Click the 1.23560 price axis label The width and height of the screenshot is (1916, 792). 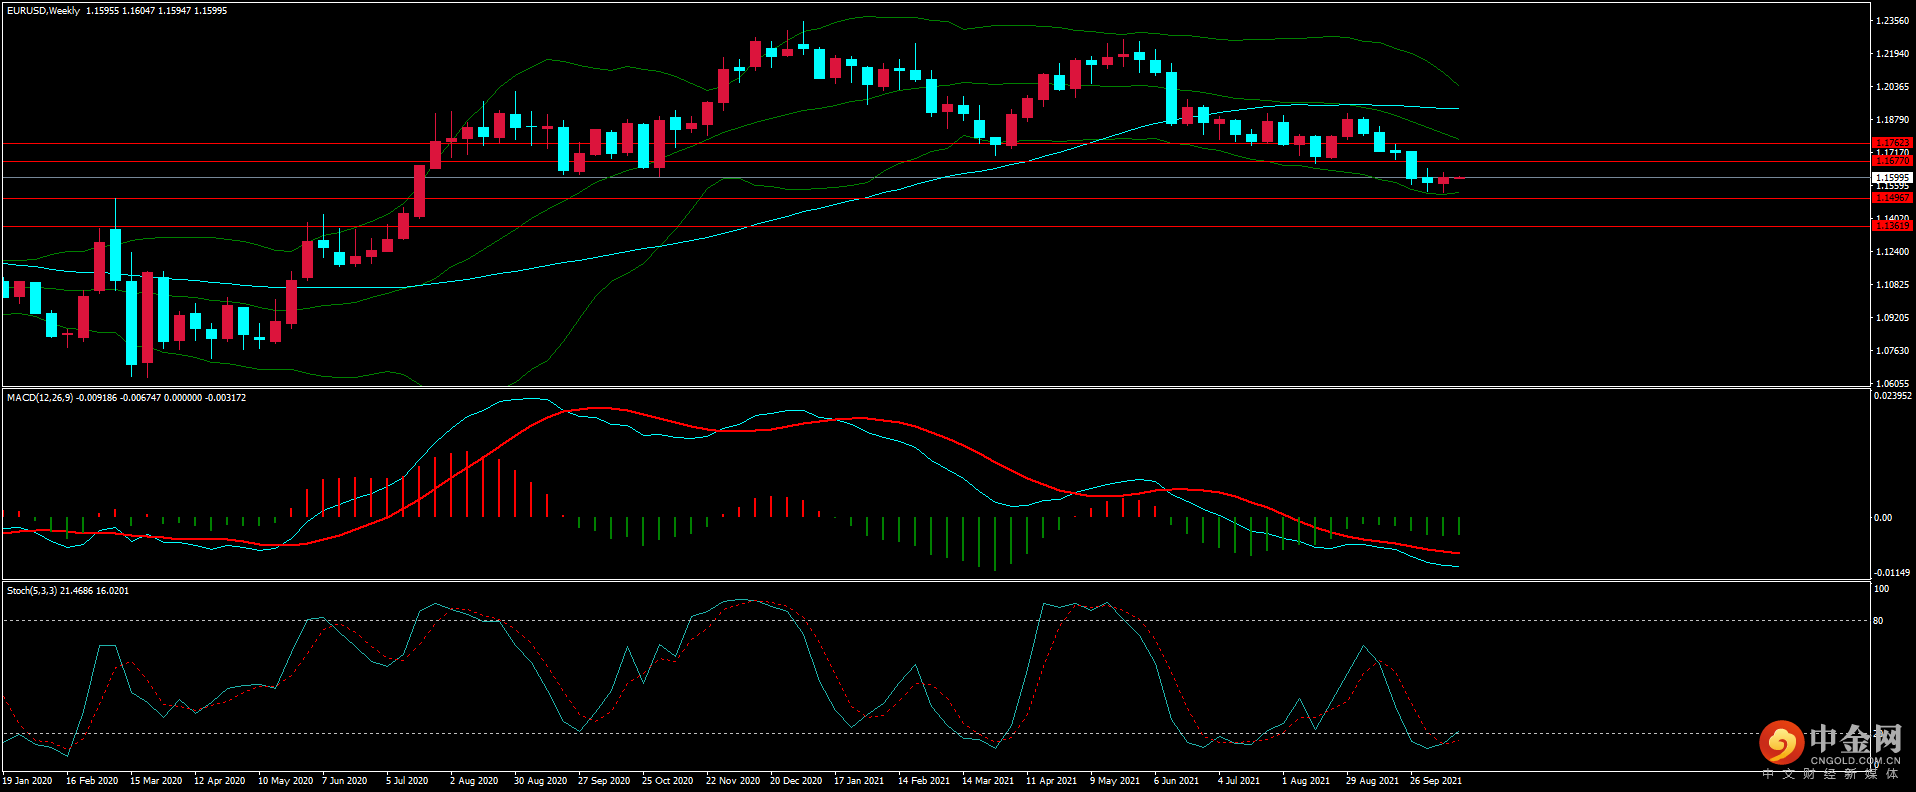[x=1892, y=21]
